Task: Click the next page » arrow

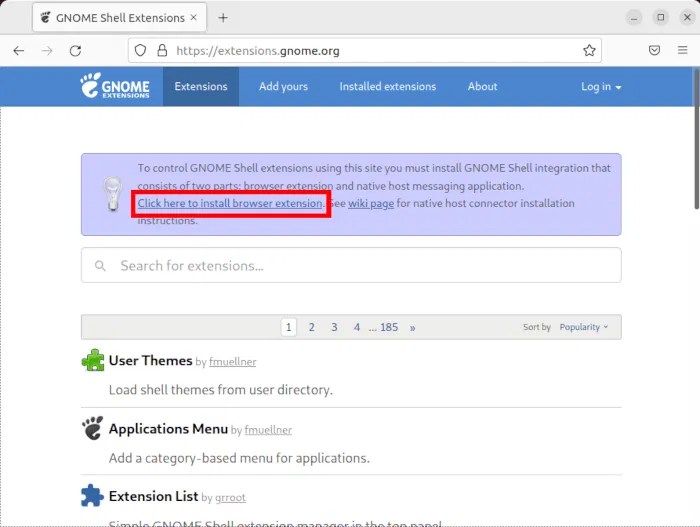Action: click(x=412, y=327)
